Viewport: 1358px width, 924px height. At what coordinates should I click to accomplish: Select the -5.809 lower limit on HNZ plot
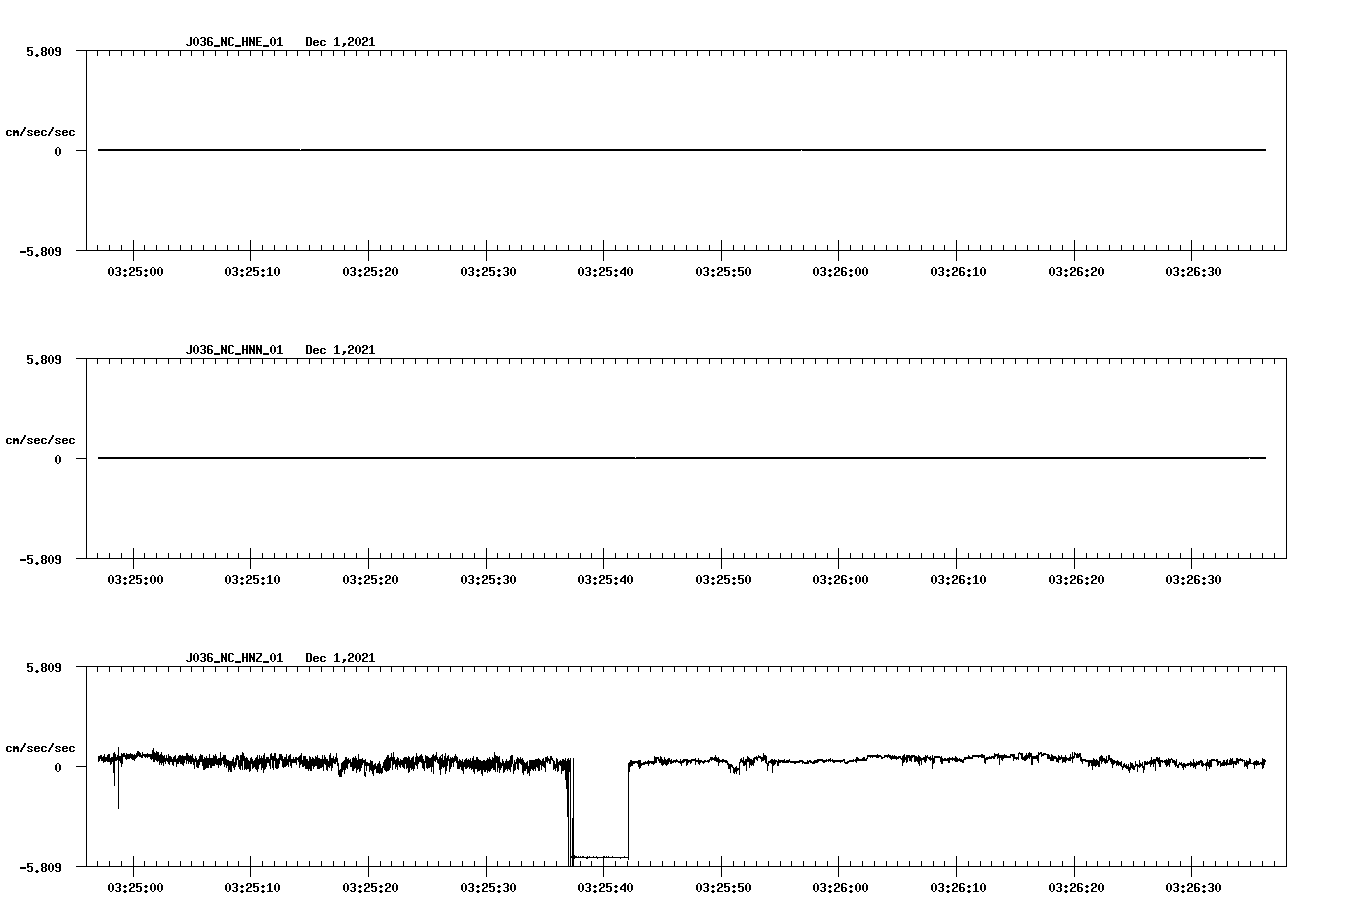point(40,867)
